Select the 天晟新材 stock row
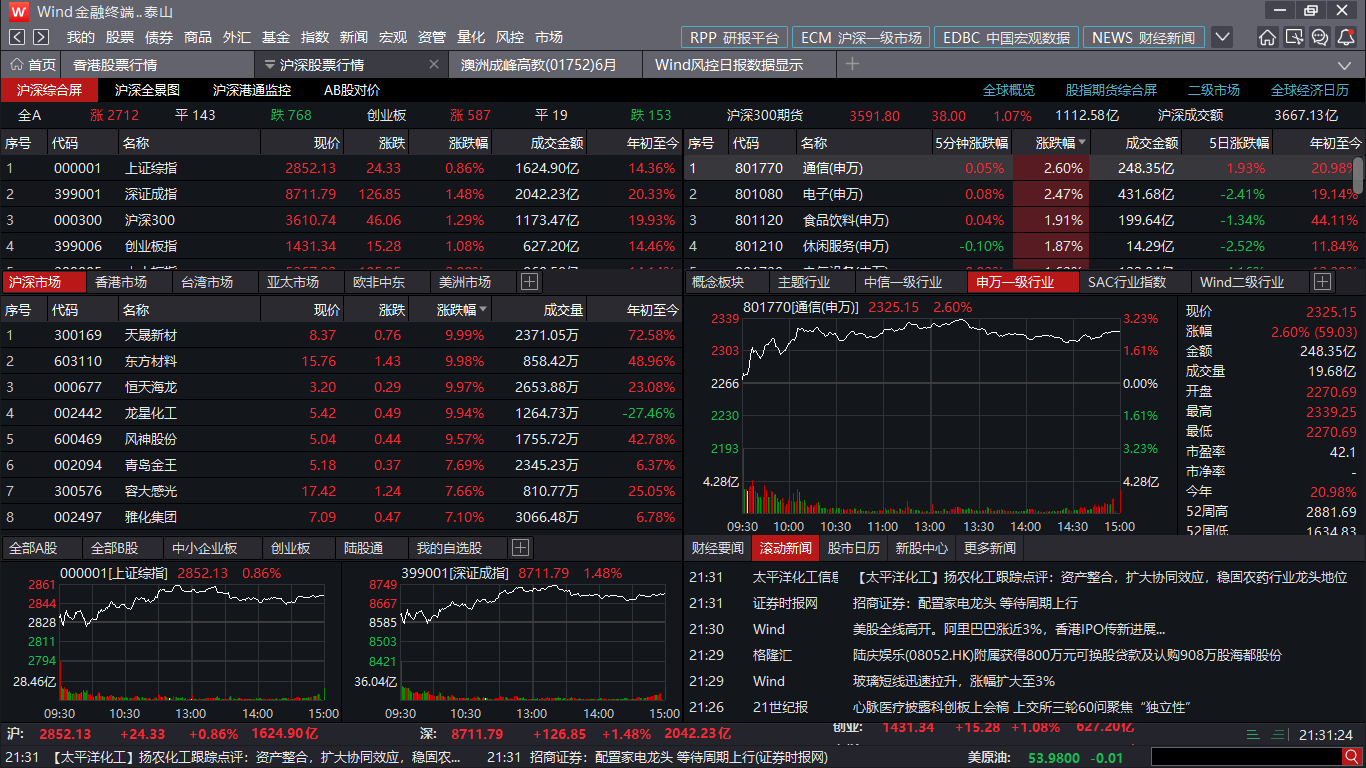1366x768 pixels. tap(341, 335)
